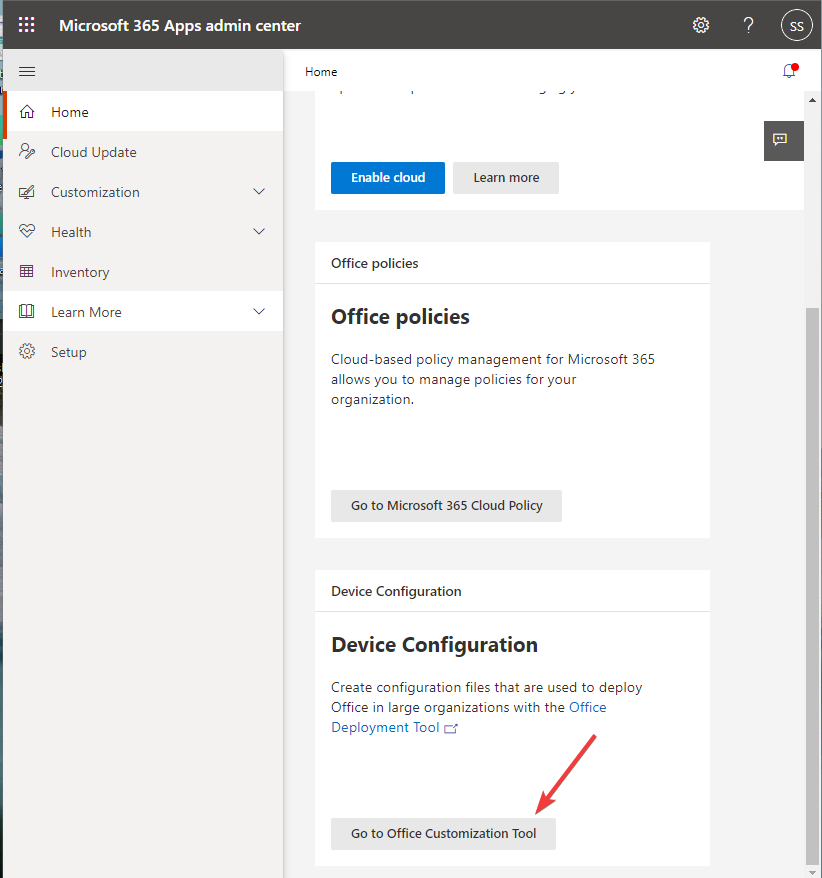The image size is (822, 878).
Task: Open the feedback chat icon
Action: coord(781,140)
